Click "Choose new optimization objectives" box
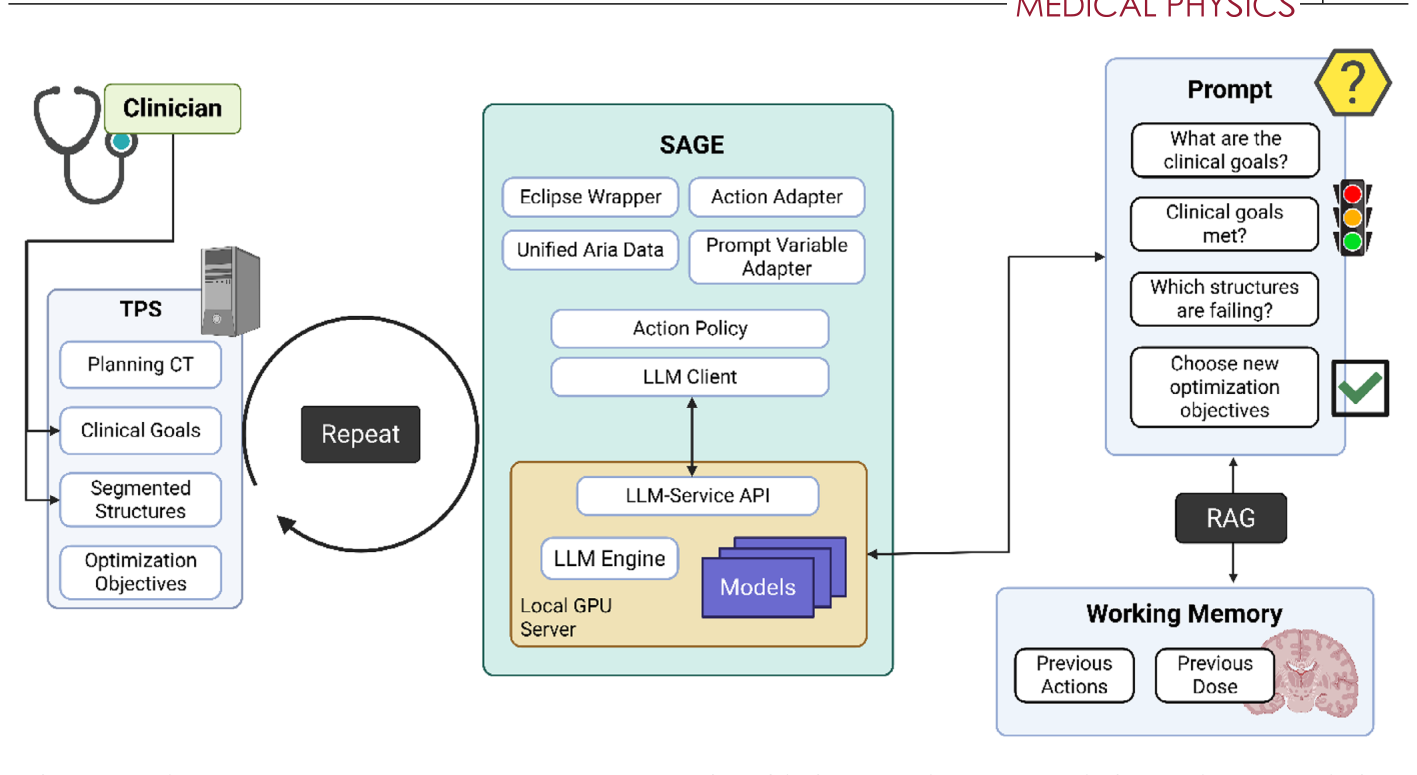Screen dimensions: 1417x775 [1225, 387]
